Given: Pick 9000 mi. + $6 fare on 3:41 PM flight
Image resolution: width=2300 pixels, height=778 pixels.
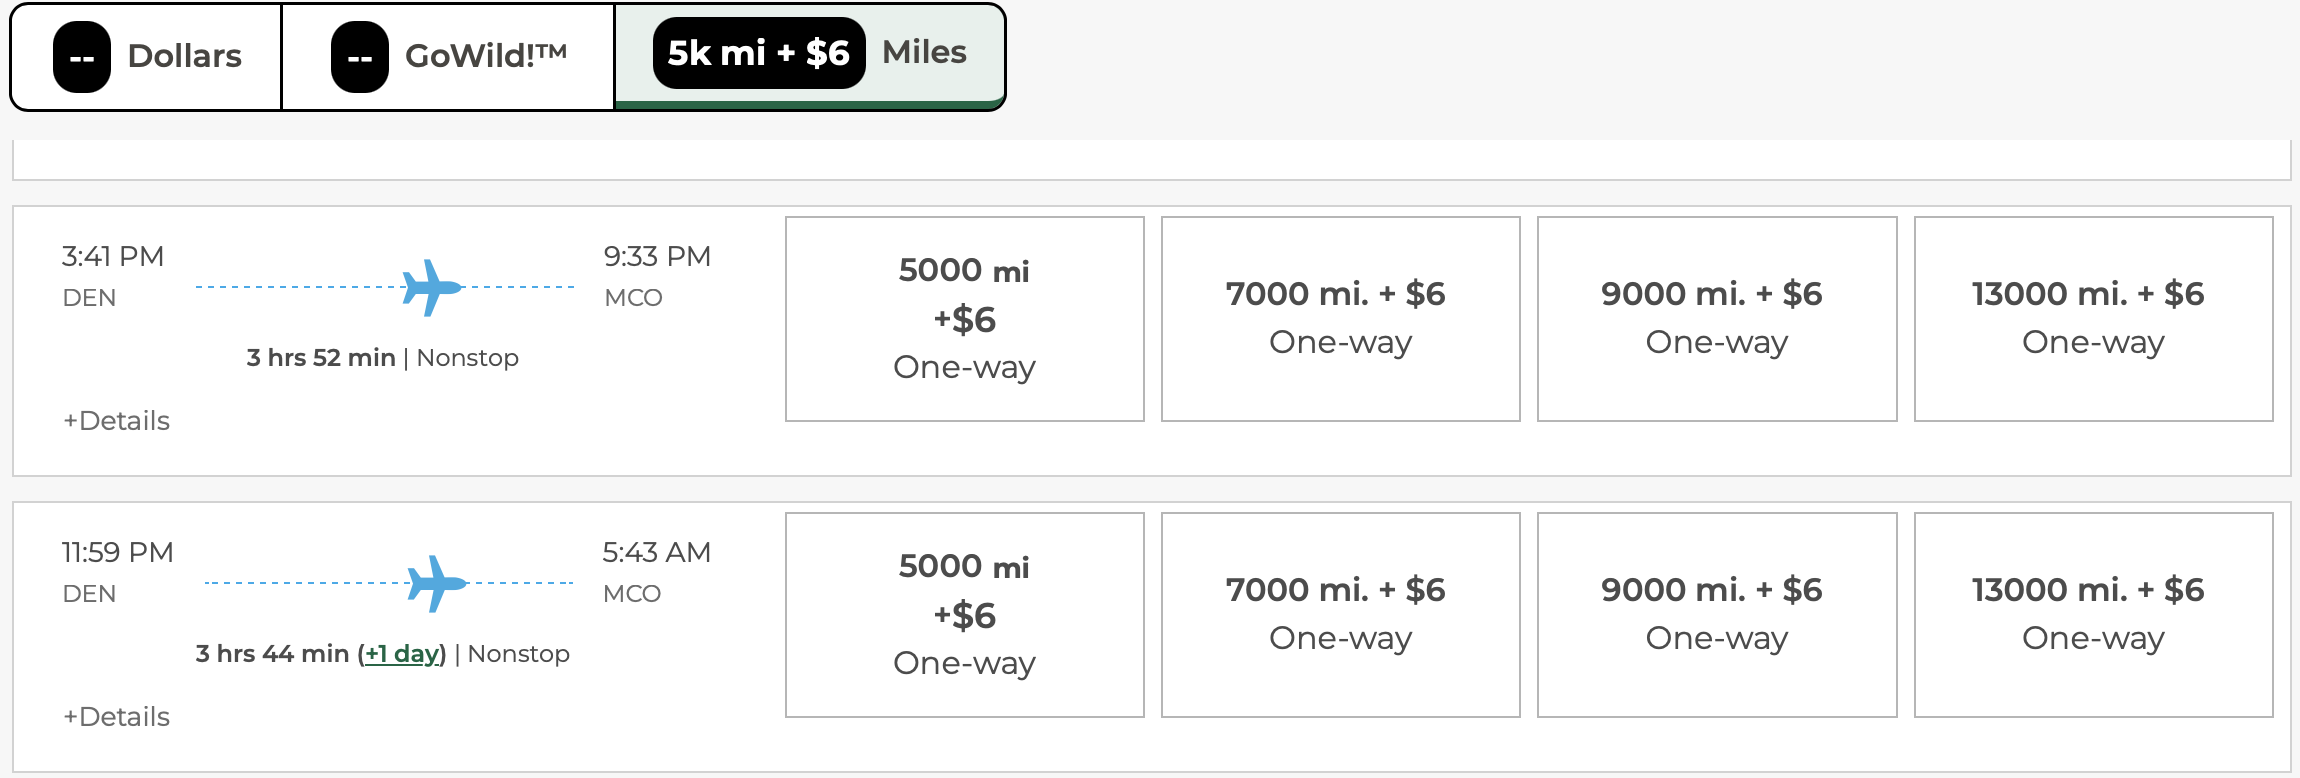Looking at the screenshot, I should click(1716, 319).
